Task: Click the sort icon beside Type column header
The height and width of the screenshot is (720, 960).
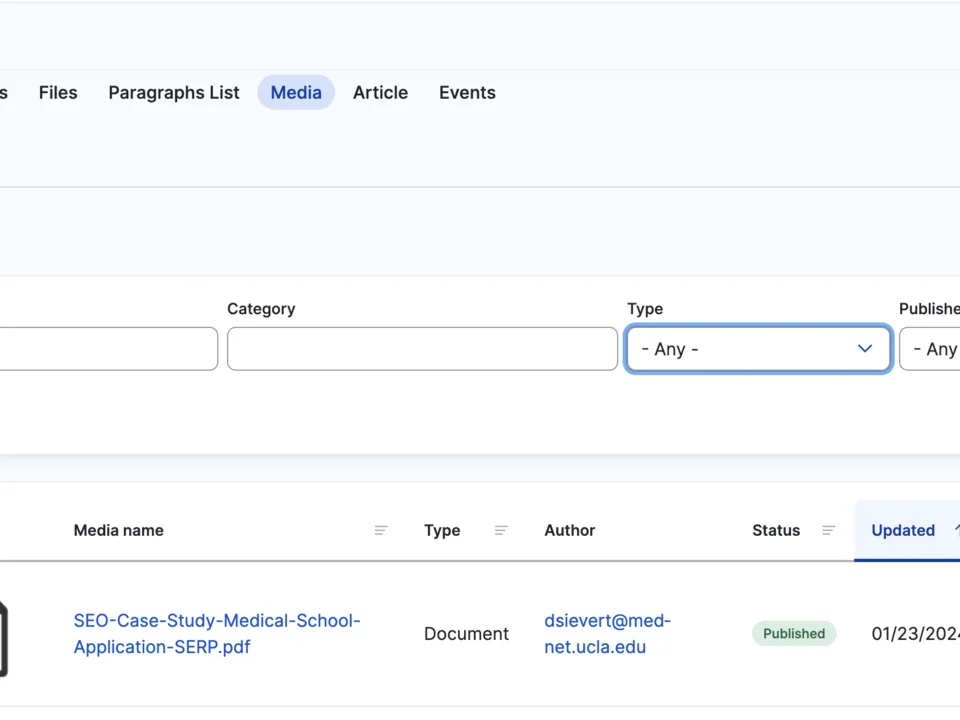Action: coord(501,530)
